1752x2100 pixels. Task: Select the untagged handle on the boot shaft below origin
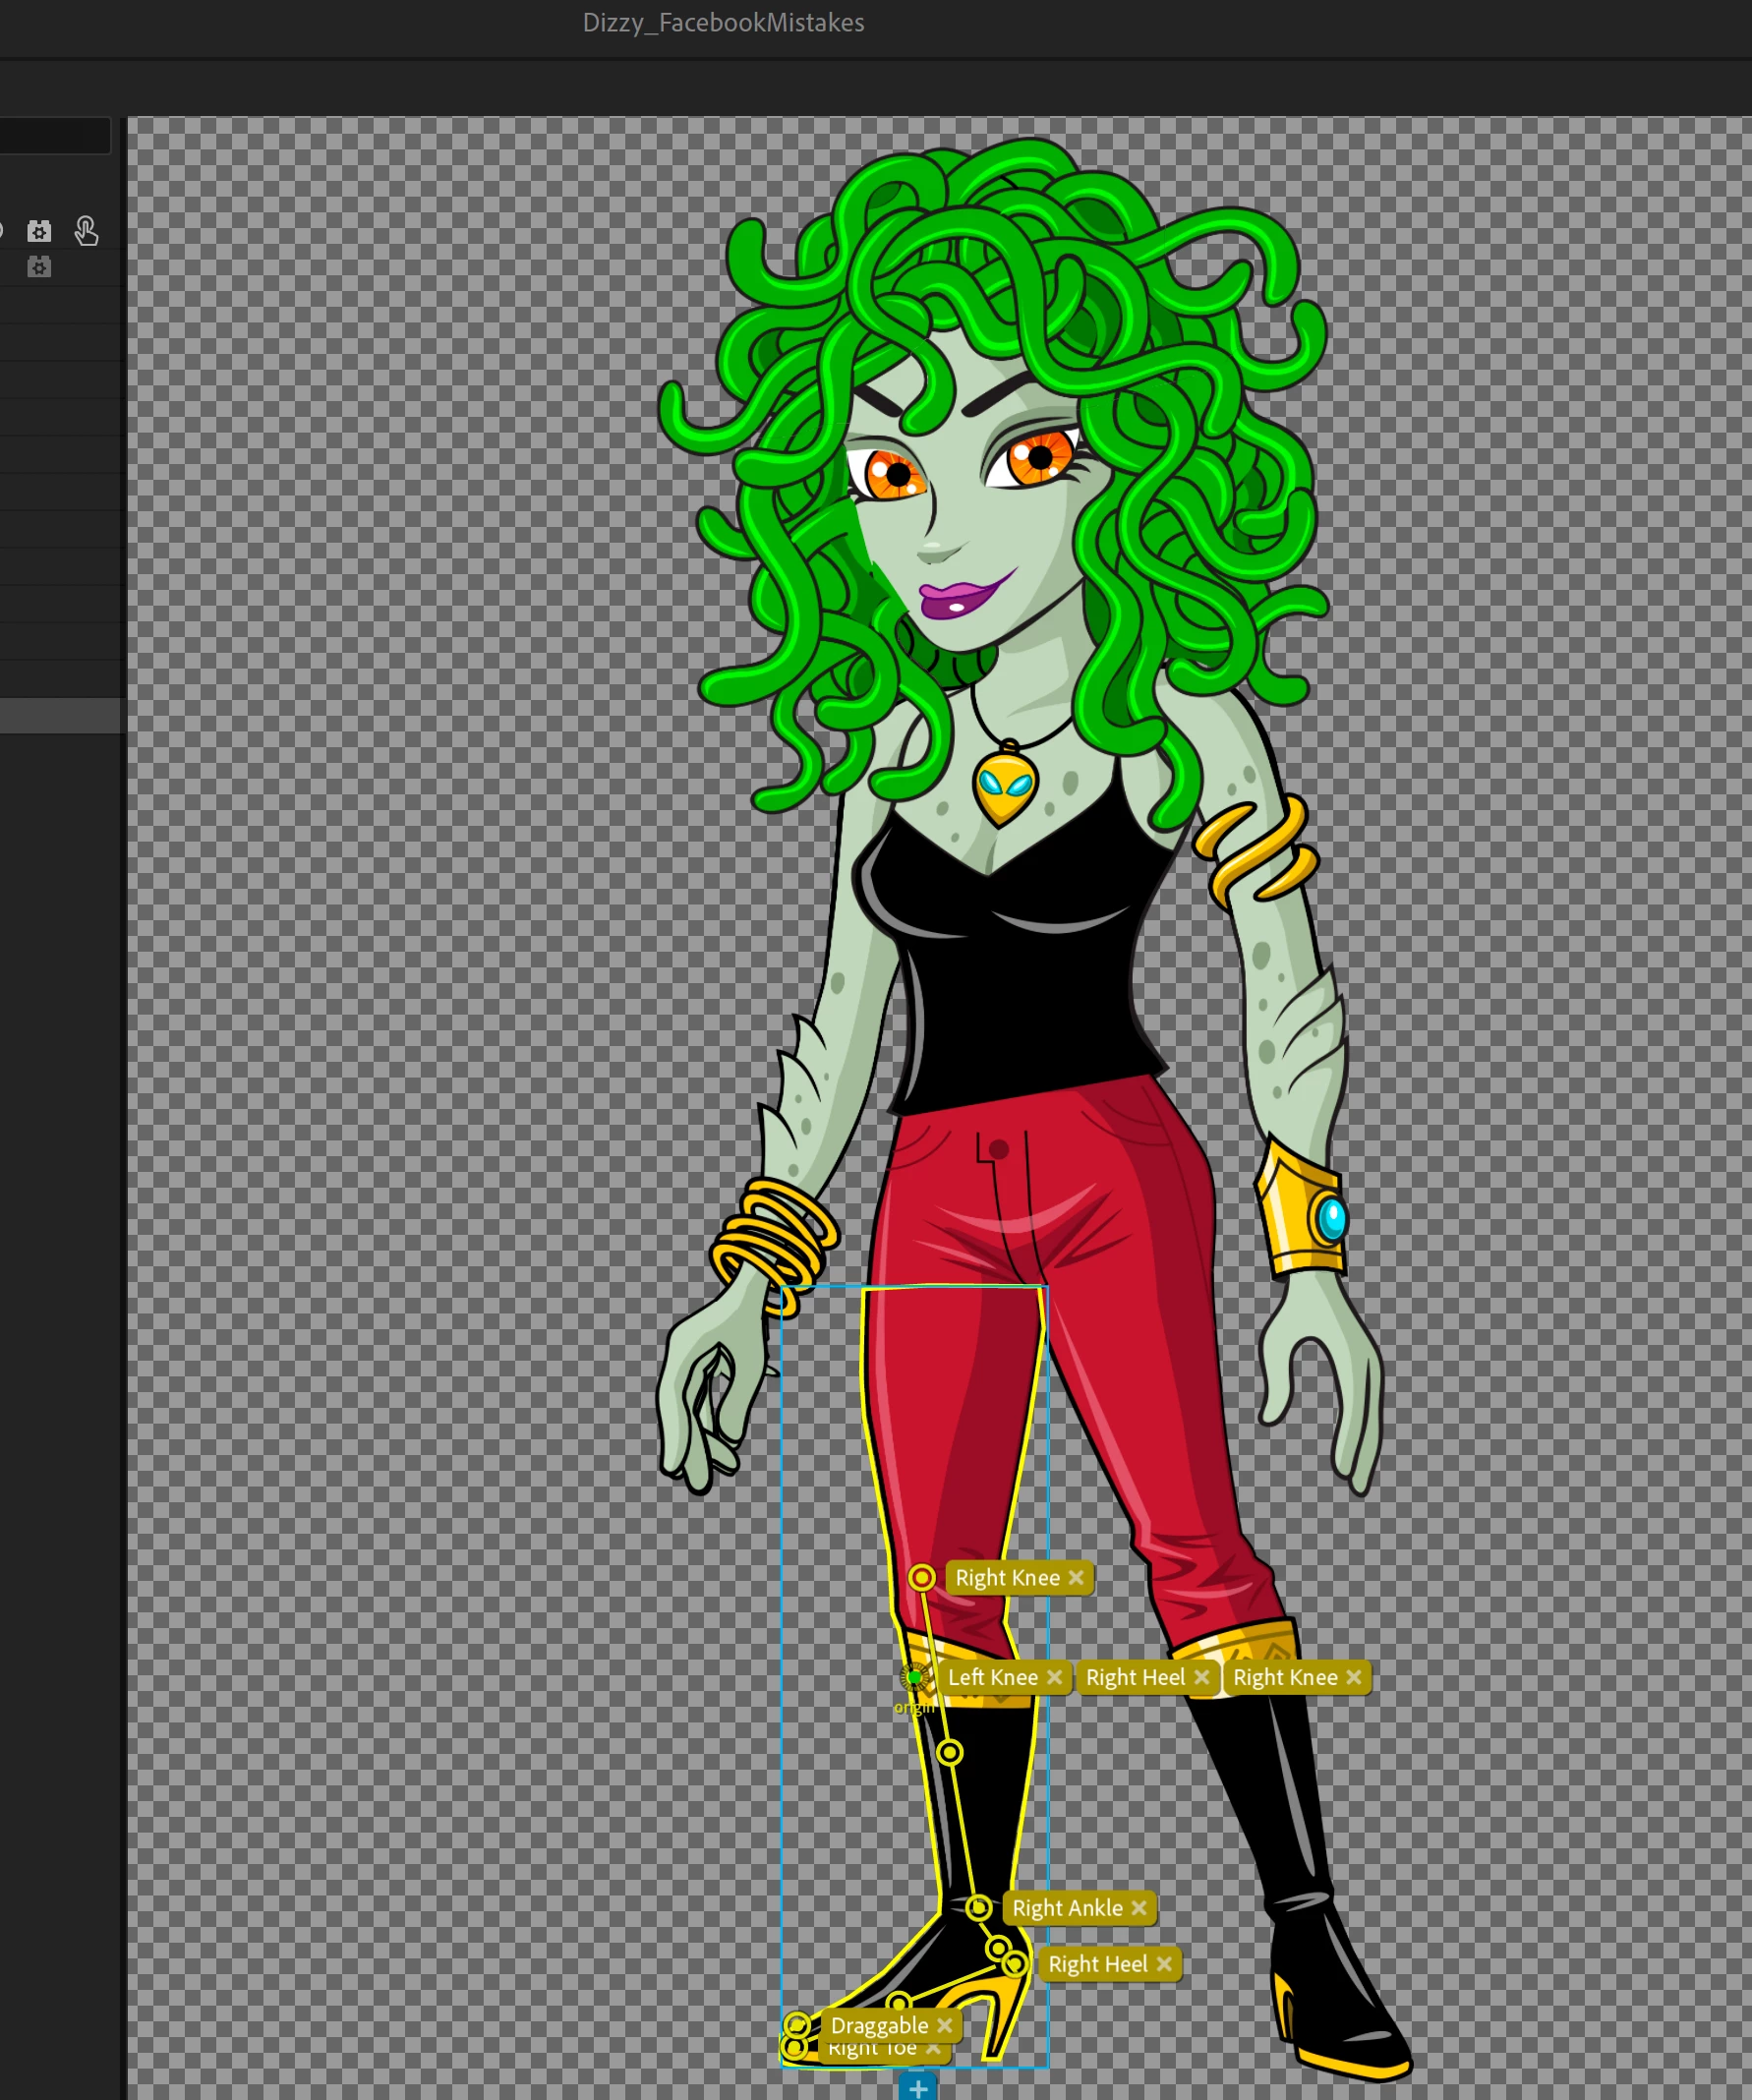click(950, 1752)
